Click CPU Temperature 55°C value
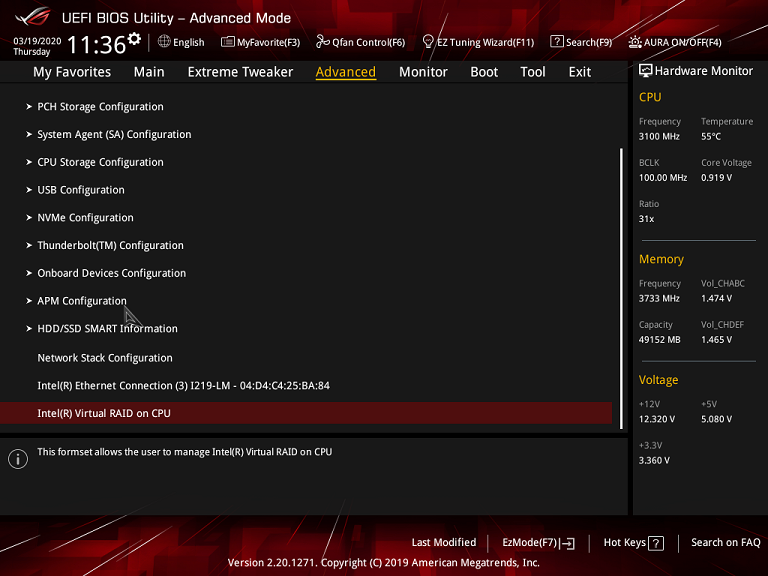768x576 pixels. [x=711, y=137]
